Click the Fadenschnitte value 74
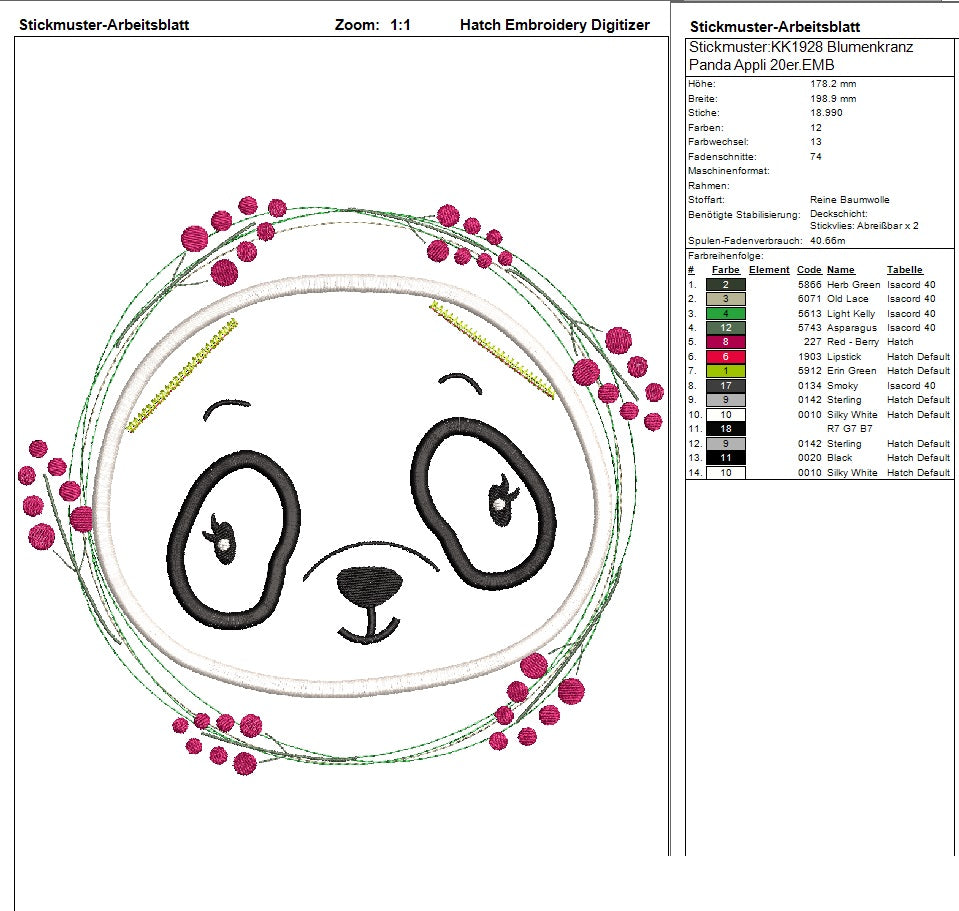Screen dimensions: 959x911 815,157
